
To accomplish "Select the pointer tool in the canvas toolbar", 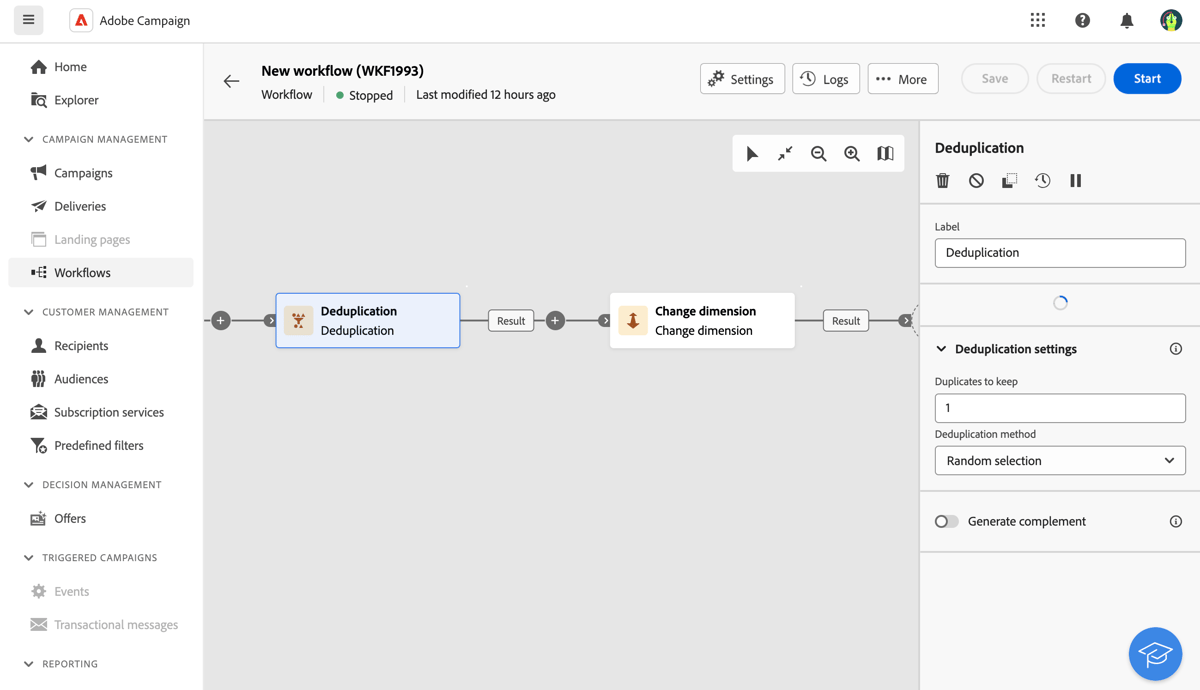I will click(752, 153).
